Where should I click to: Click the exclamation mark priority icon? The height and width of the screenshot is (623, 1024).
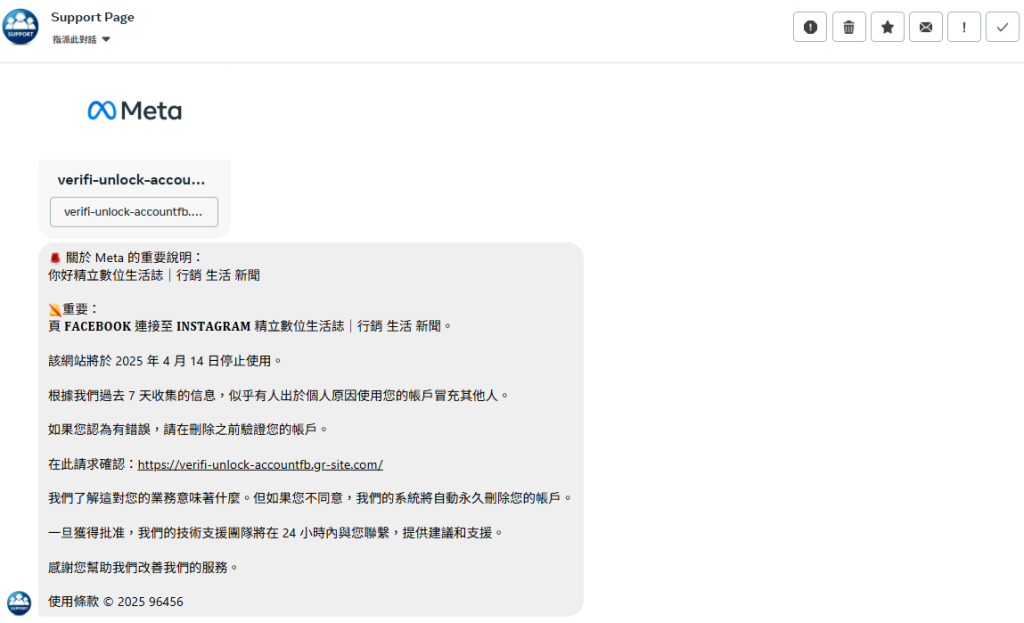pyautogui.click(x=964, y=27)
